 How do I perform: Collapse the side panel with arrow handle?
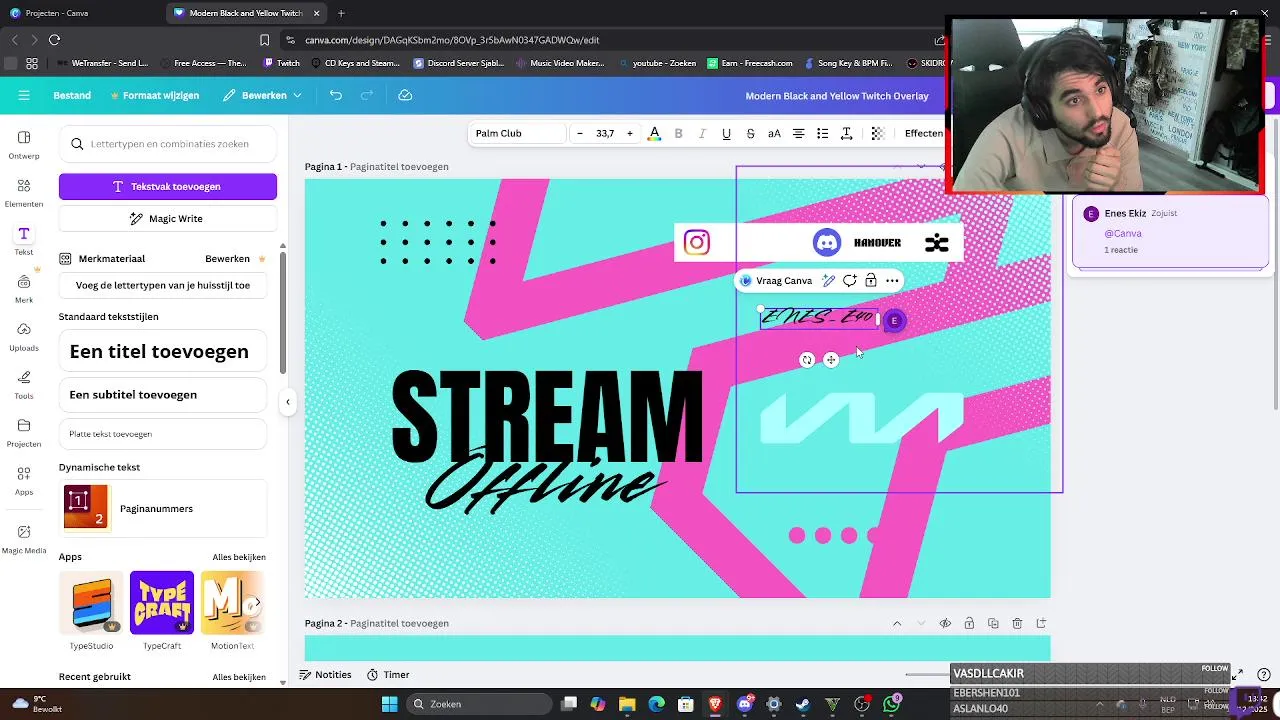click(x=288, y=402)
